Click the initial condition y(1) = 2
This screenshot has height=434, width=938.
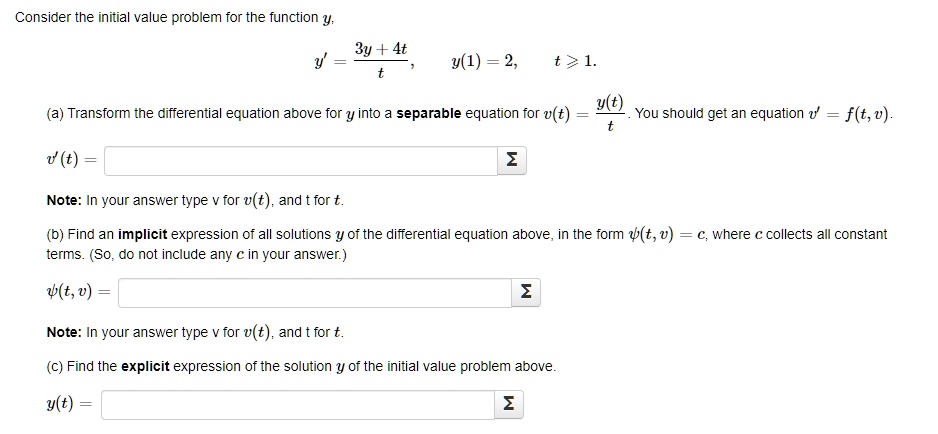pyautogui.click(x=485, y=62)
